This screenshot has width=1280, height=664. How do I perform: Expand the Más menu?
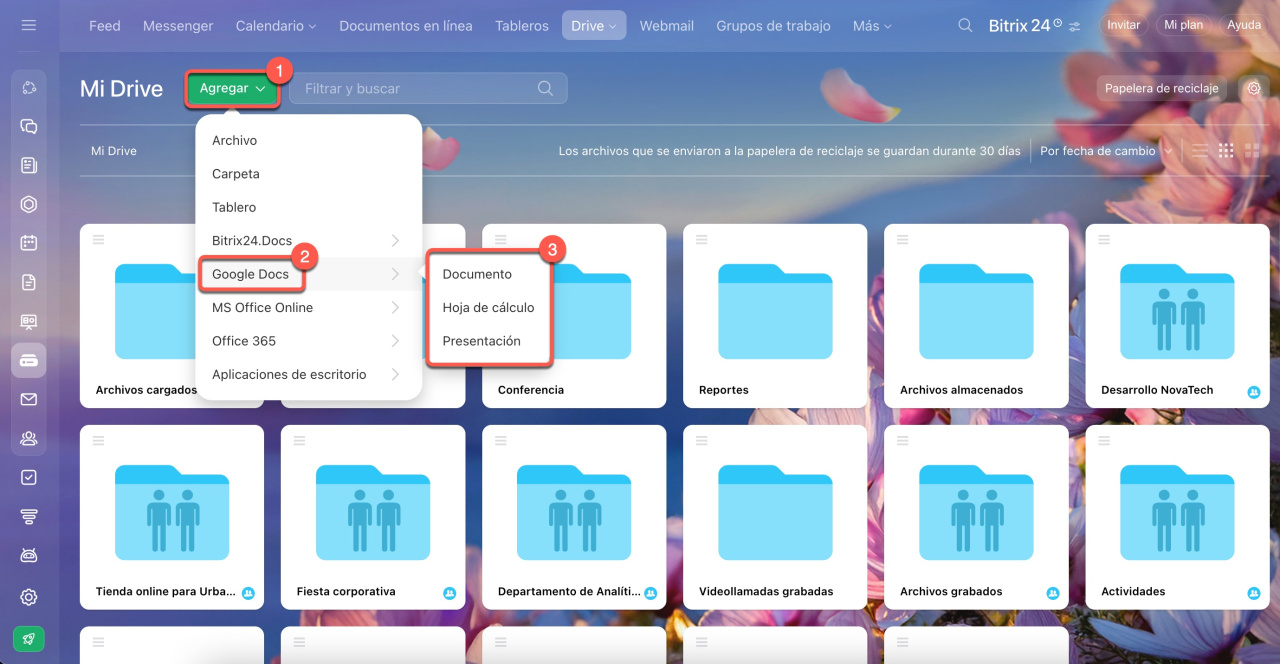tap(872, 26)
